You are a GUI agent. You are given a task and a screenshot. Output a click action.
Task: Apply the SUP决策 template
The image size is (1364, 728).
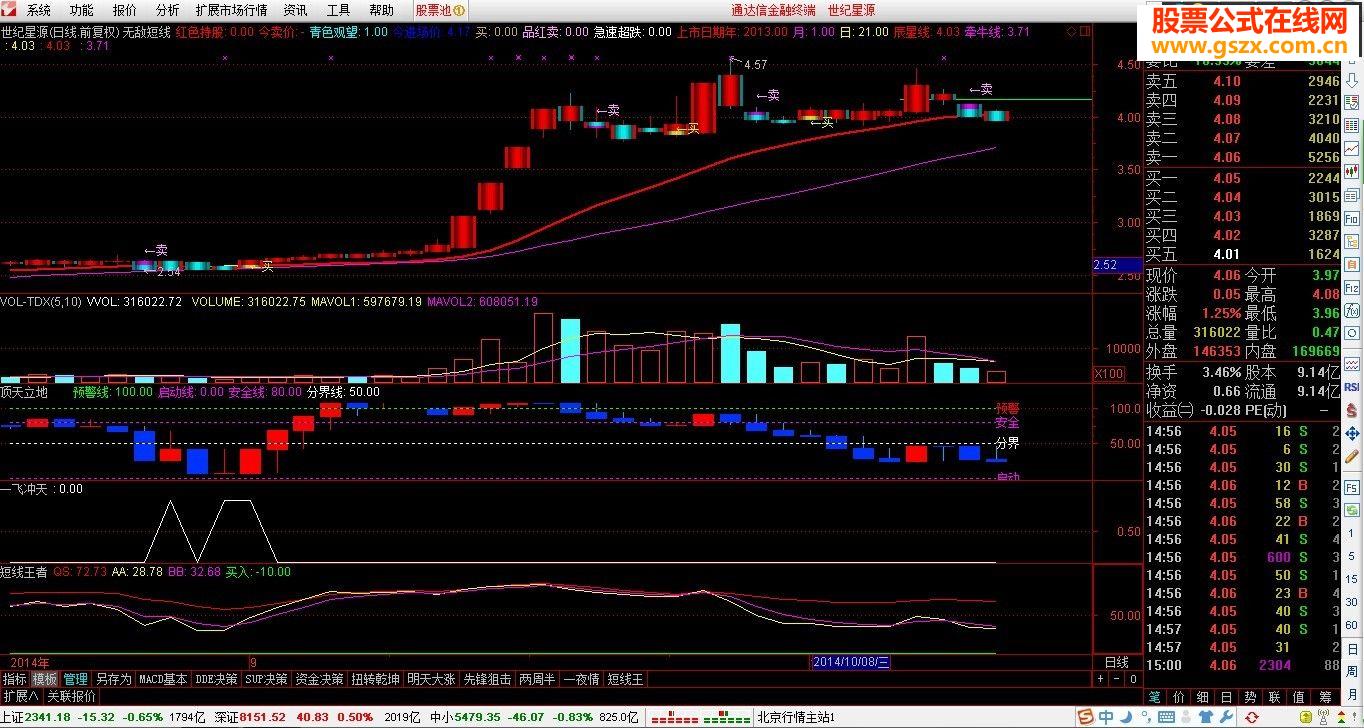[x=266, y=679]
